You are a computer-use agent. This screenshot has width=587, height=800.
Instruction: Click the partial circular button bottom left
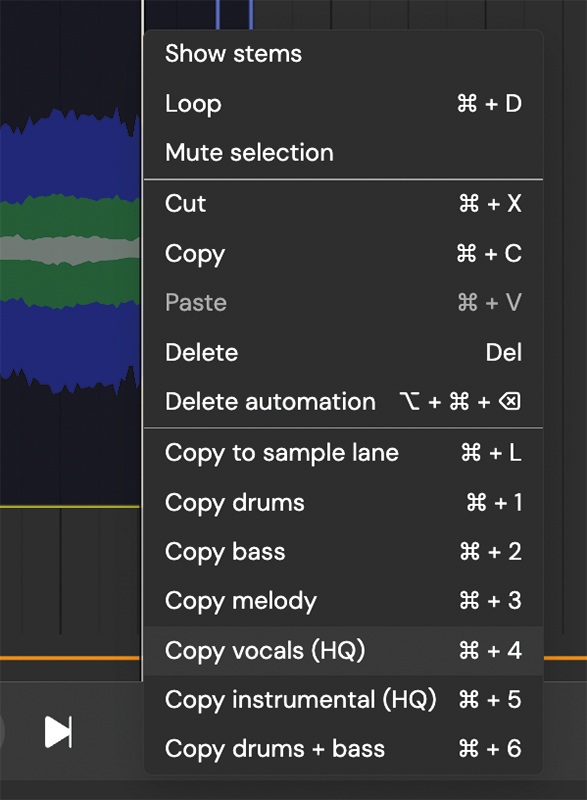tap(5, 732)
